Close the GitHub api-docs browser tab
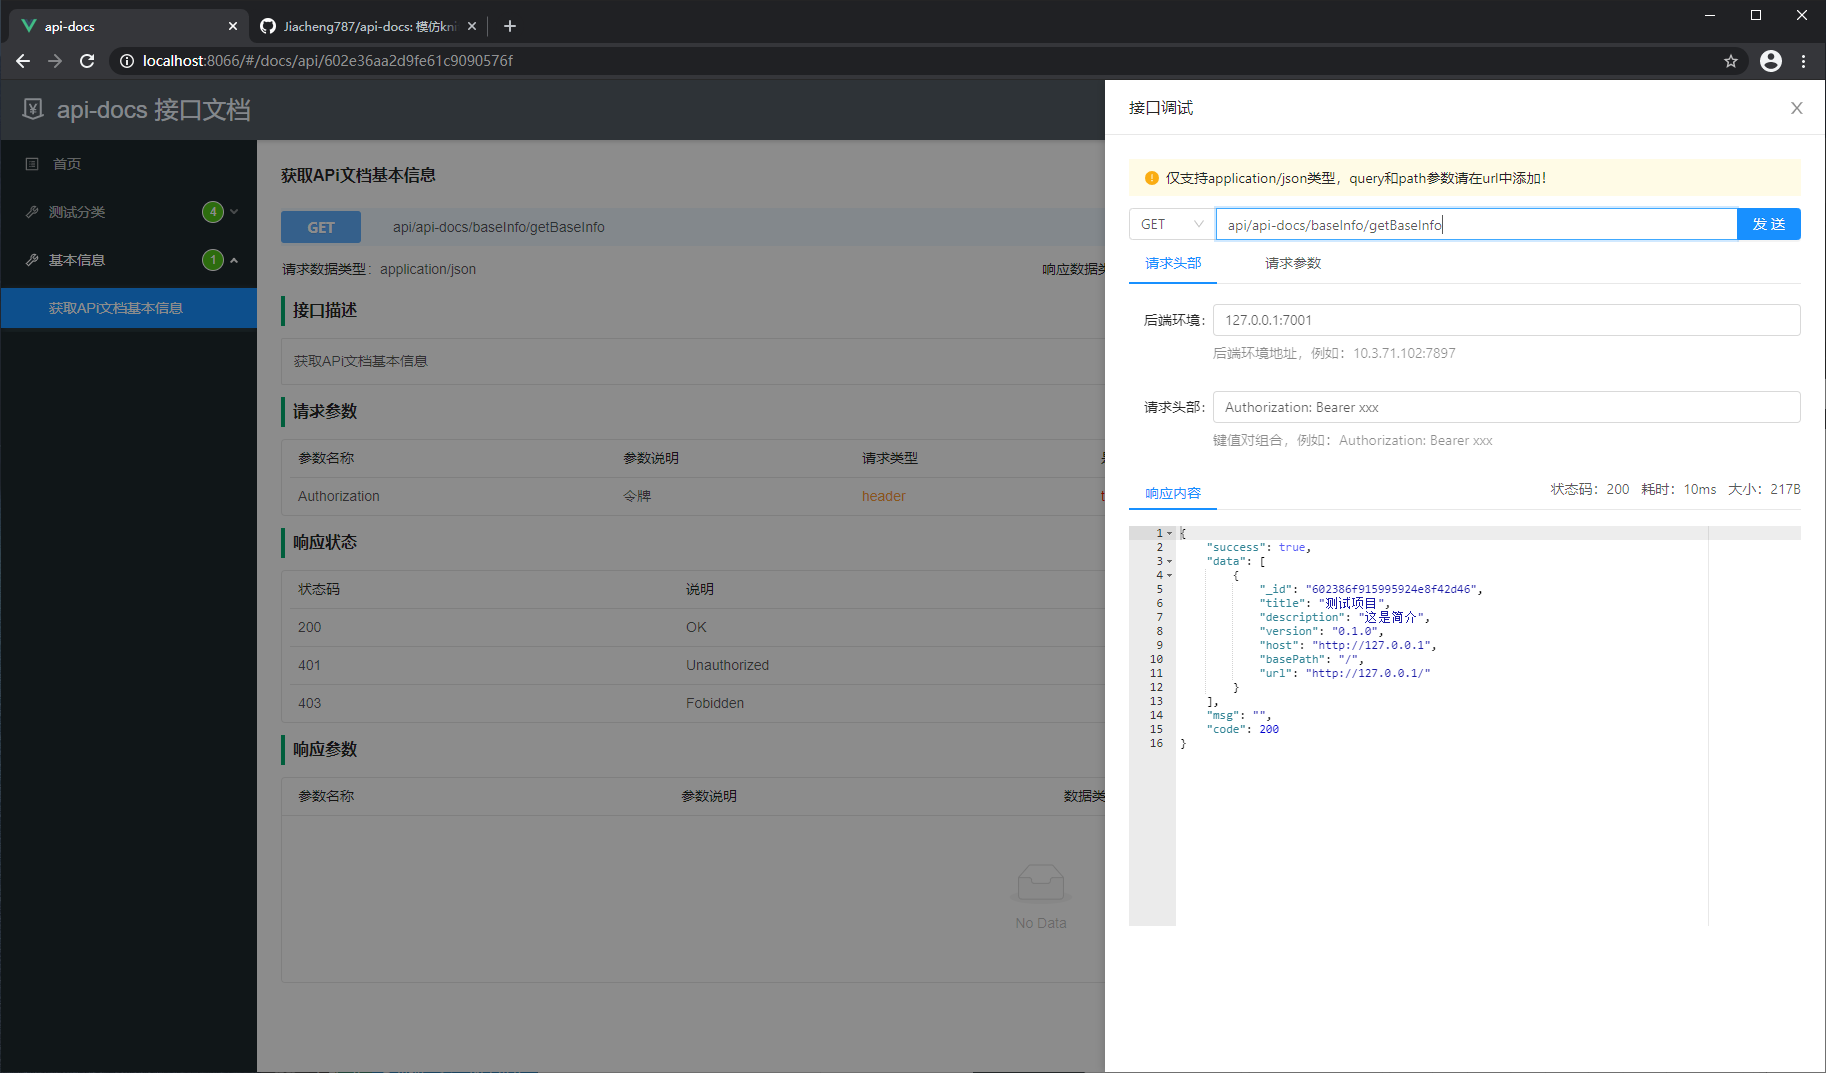 click(x=471, y=26)
